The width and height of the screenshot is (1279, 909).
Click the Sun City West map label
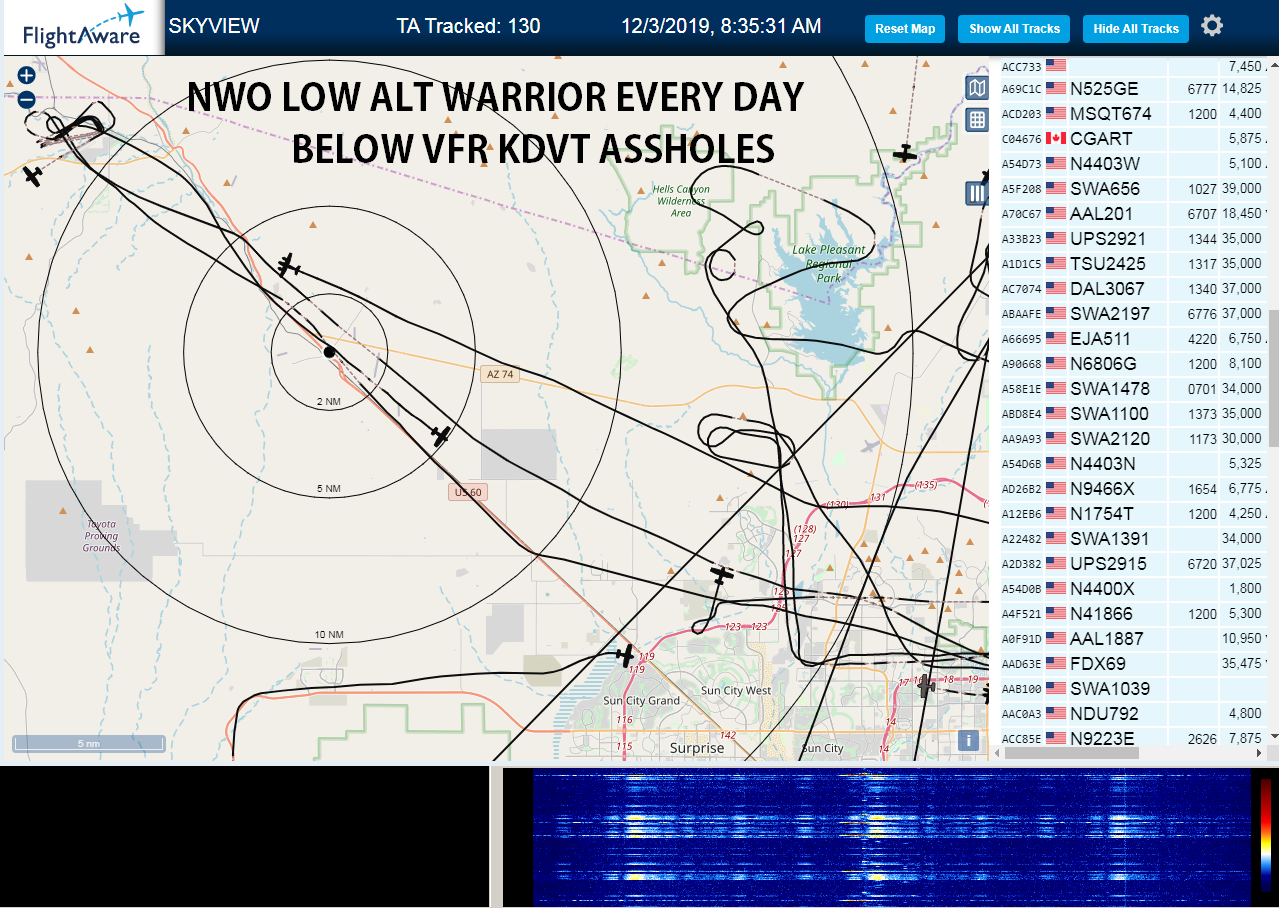[736, 691]
